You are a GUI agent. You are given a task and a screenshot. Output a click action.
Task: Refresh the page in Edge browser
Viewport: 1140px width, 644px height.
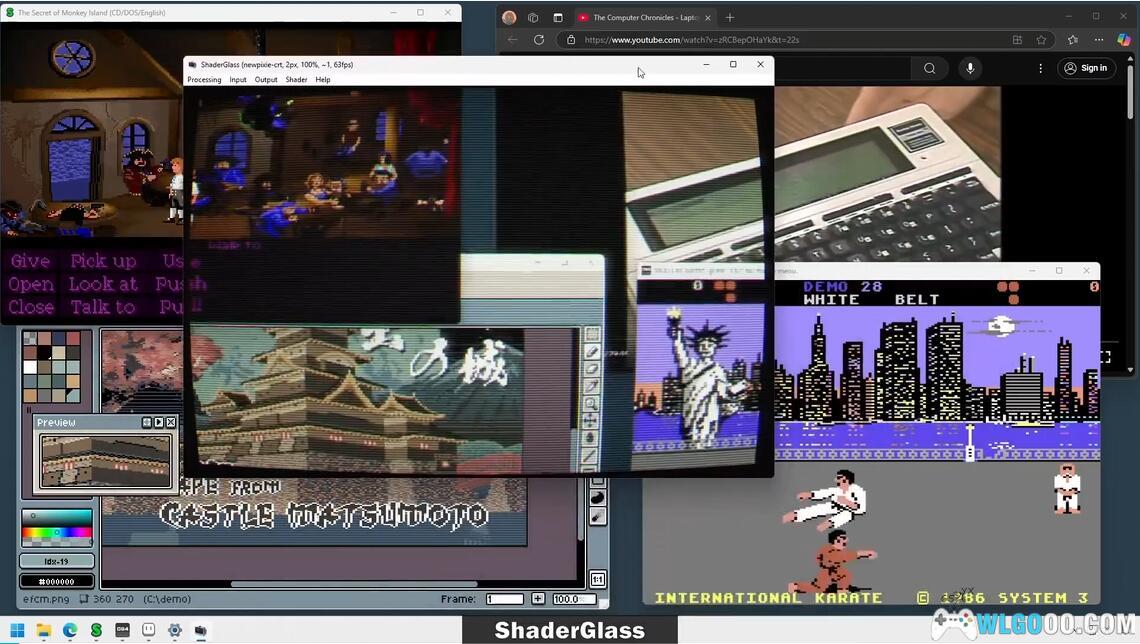(x=539, y=40)
